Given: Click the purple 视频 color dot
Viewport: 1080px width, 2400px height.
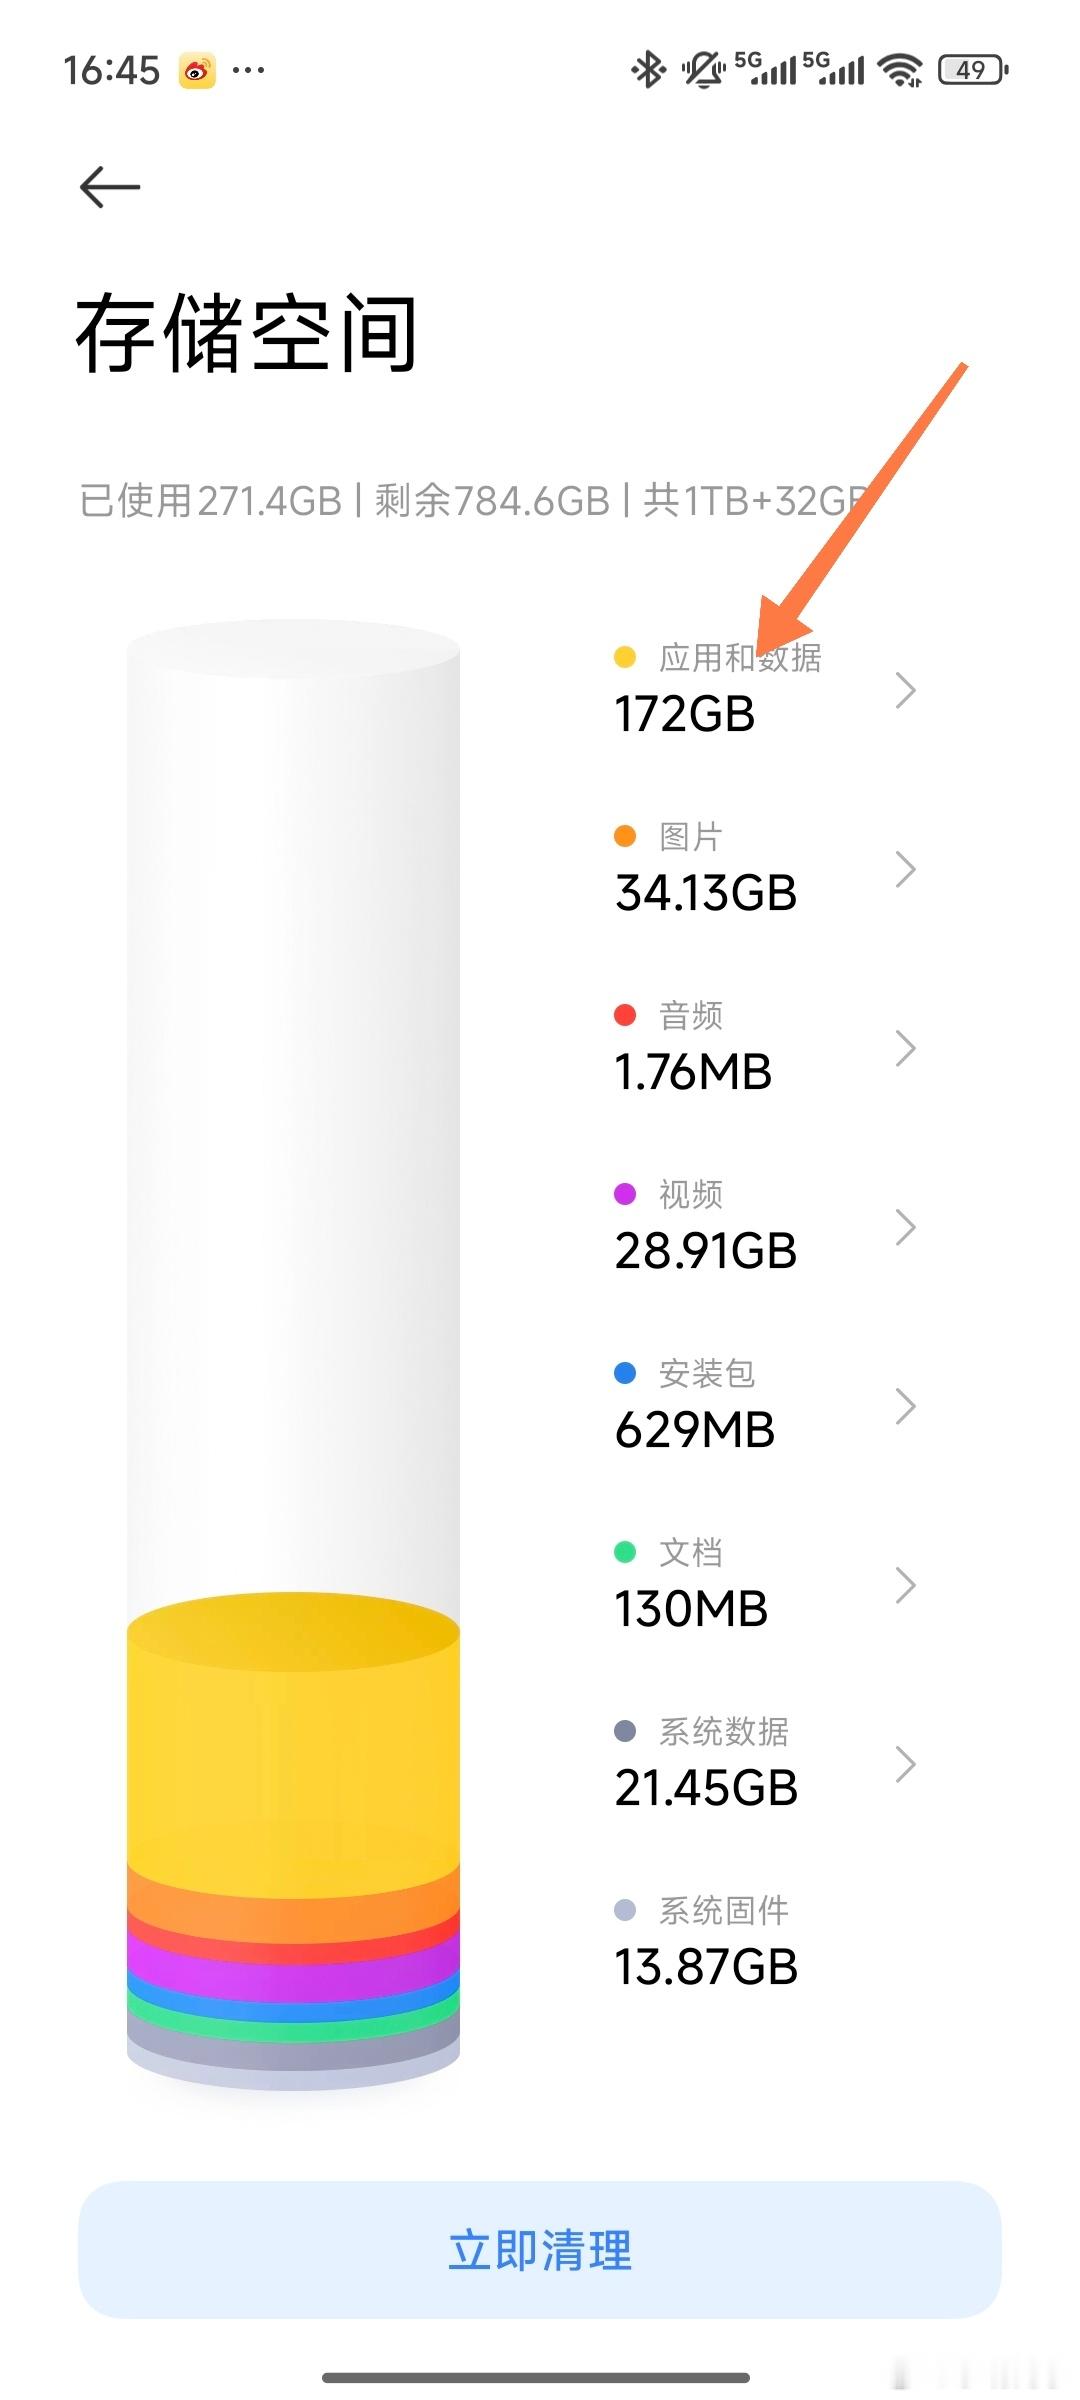Looking at the screenshot, I should [x=625, y=1194].
